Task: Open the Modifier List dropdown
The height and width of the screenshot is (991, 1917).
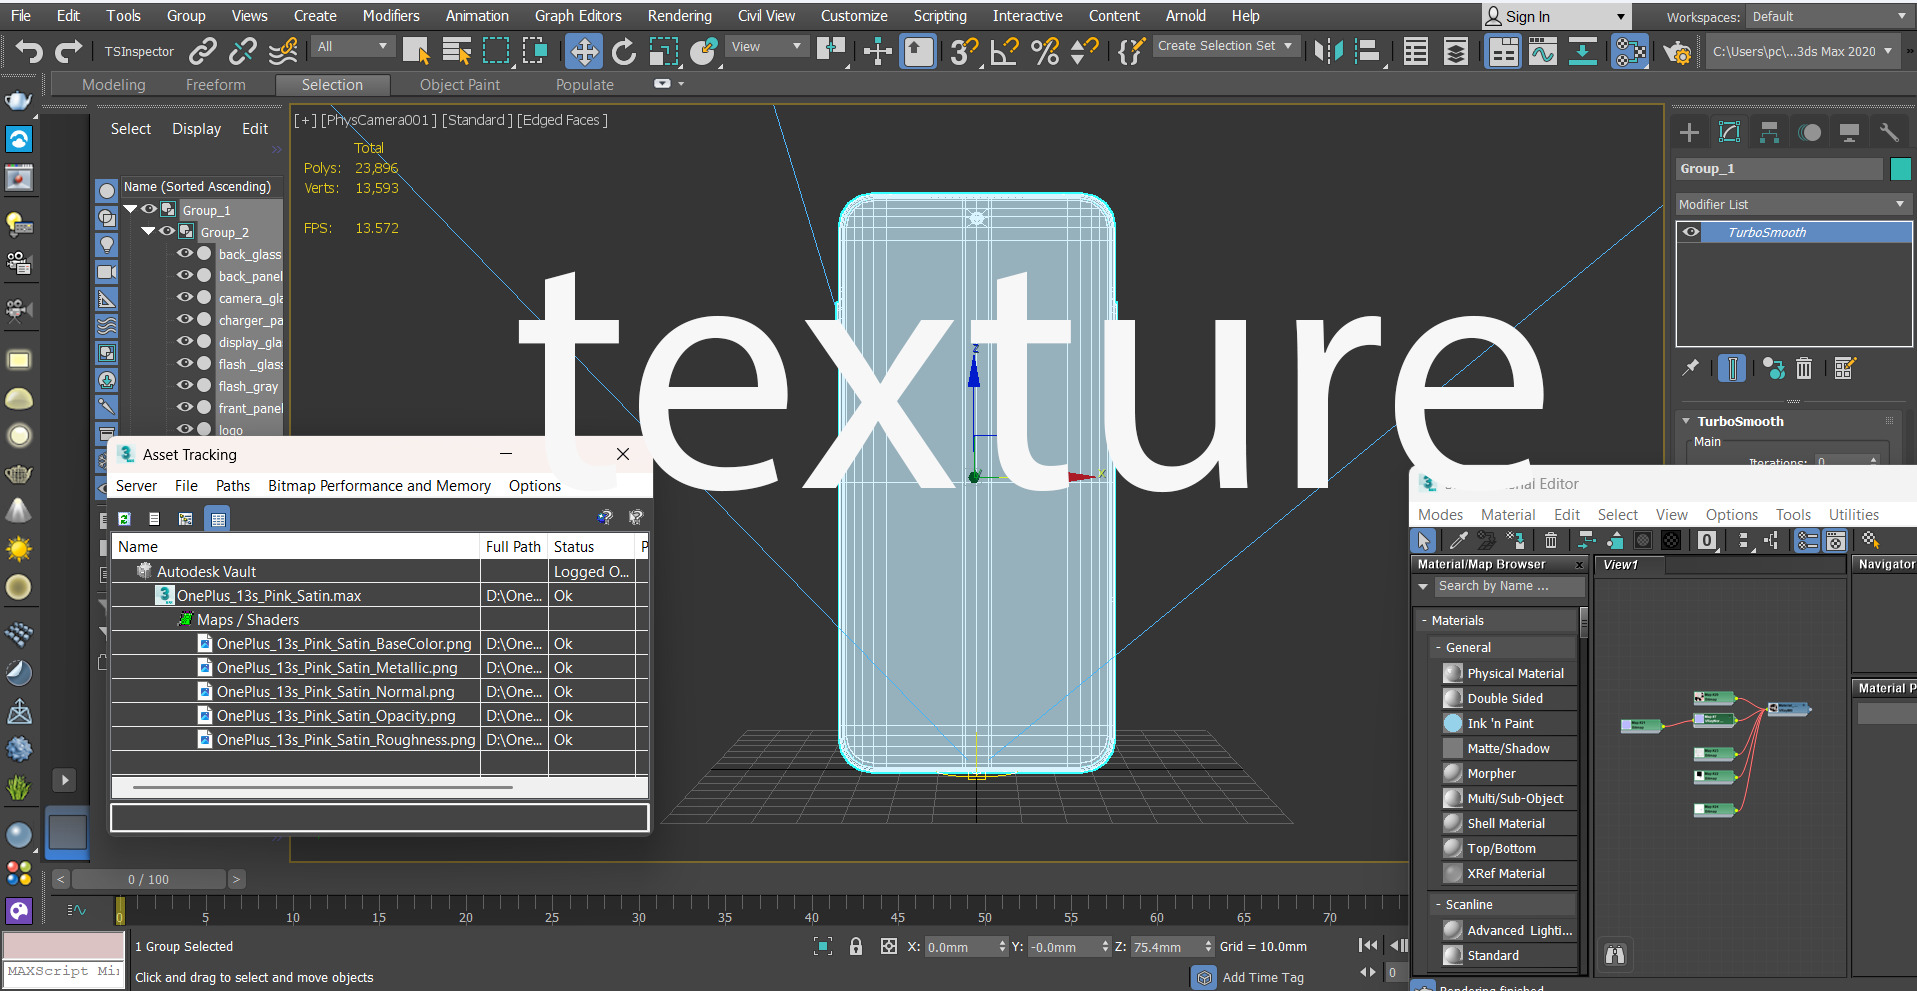Action: point(1794,204)
